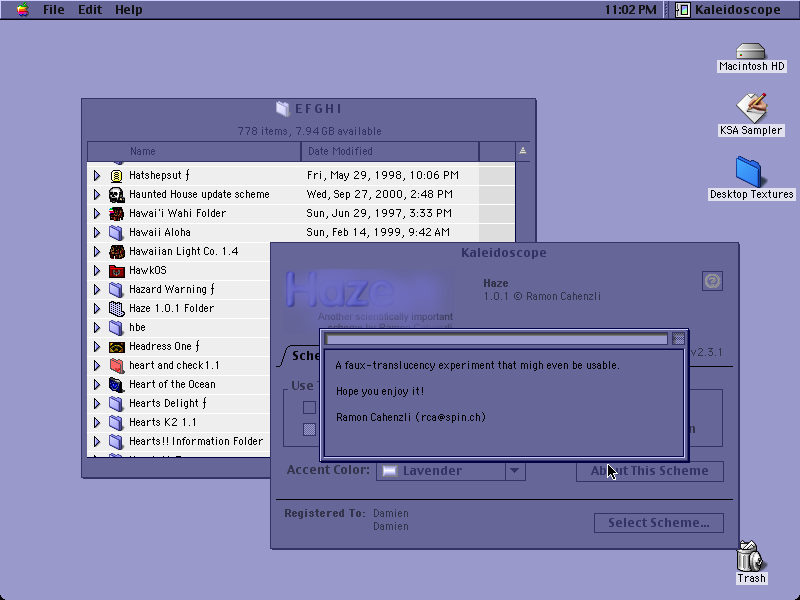Select the Hawai'i Wahi Folder icon
Screen dimensions: 800x600
tap(116, 213)
